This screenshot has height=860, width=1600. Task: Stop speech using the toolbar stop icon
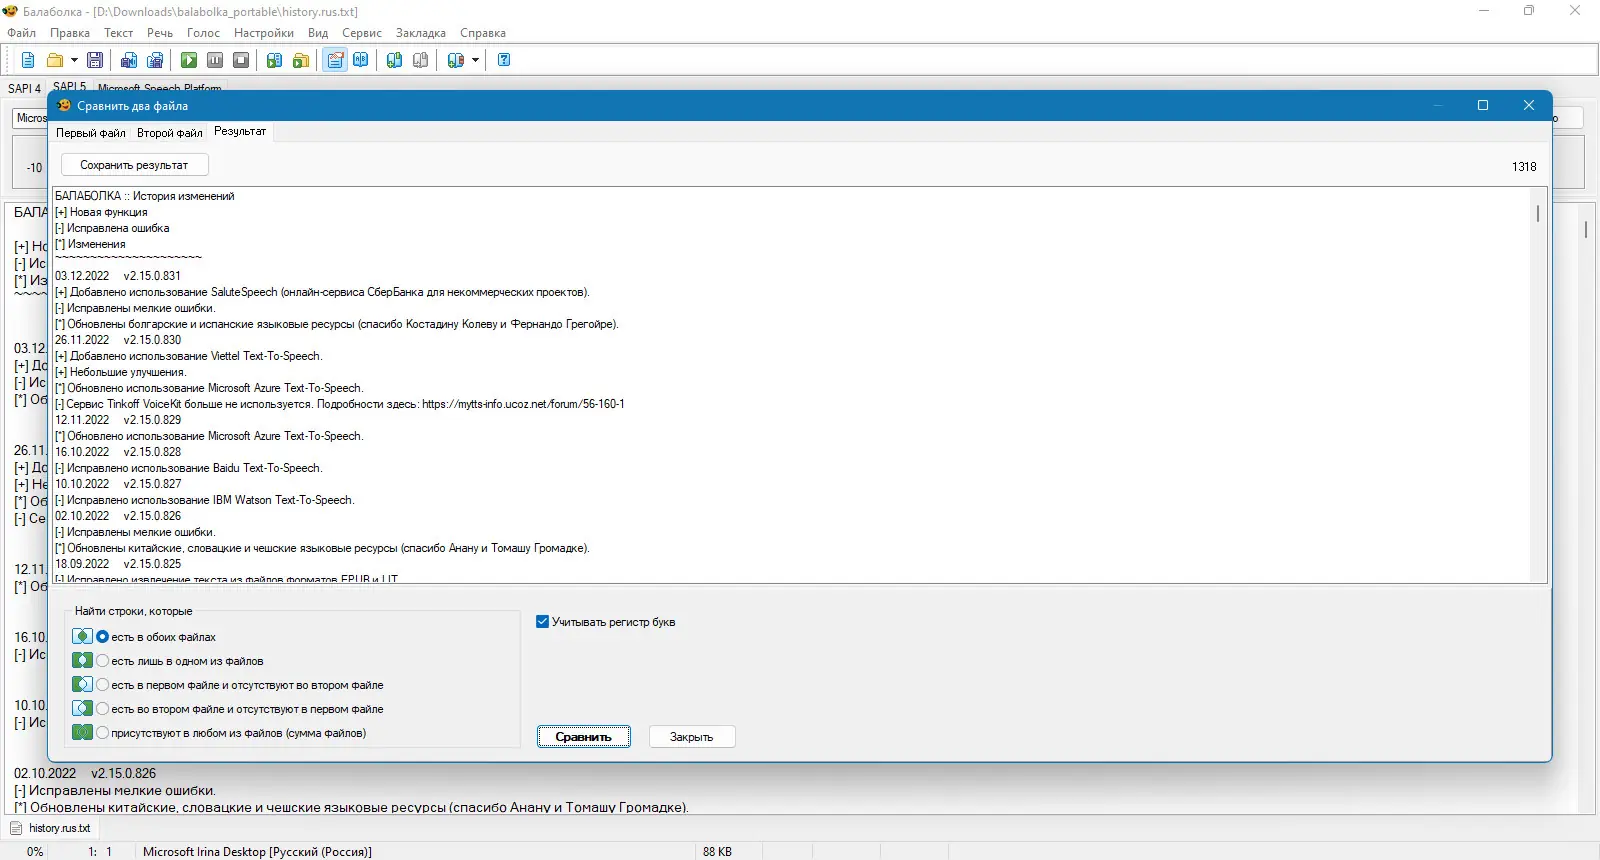(241, 60)
